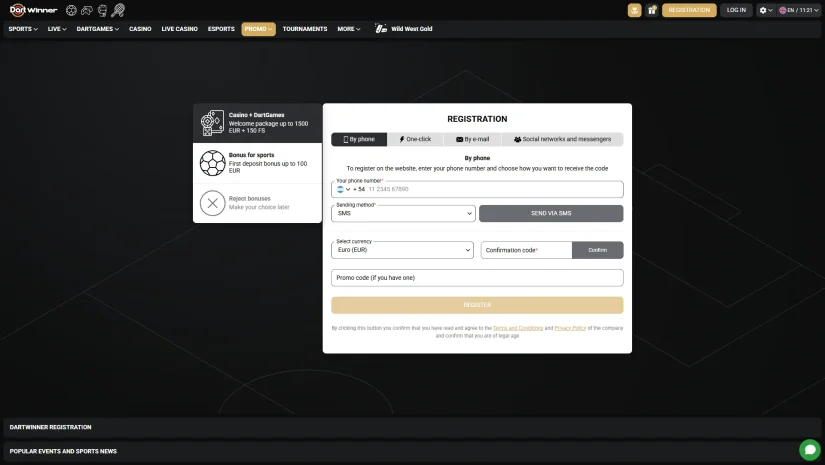Expand the DARTWINNER REGISTRATION section
This screenshot has width=825, height=465.
[412, 427]
